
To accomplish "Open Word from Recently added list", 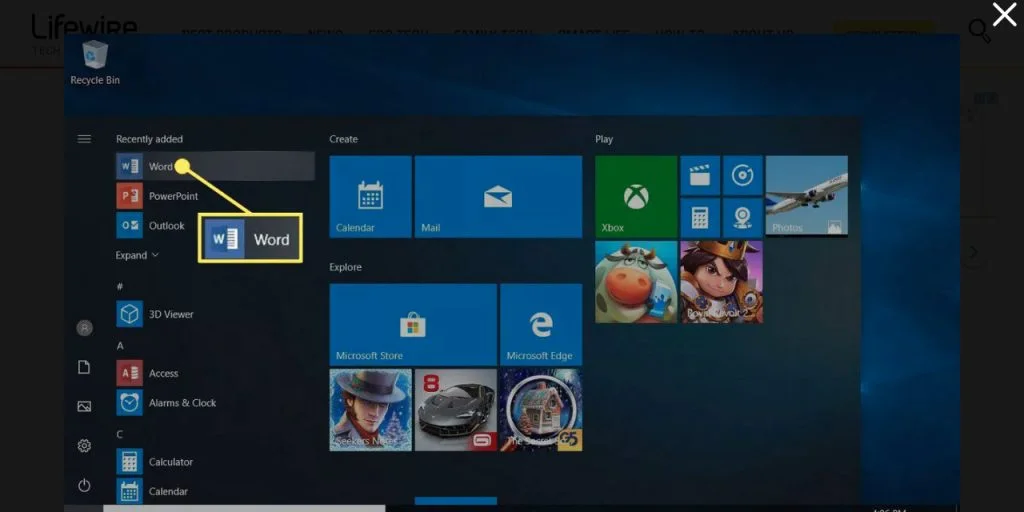I will (215, 167).
